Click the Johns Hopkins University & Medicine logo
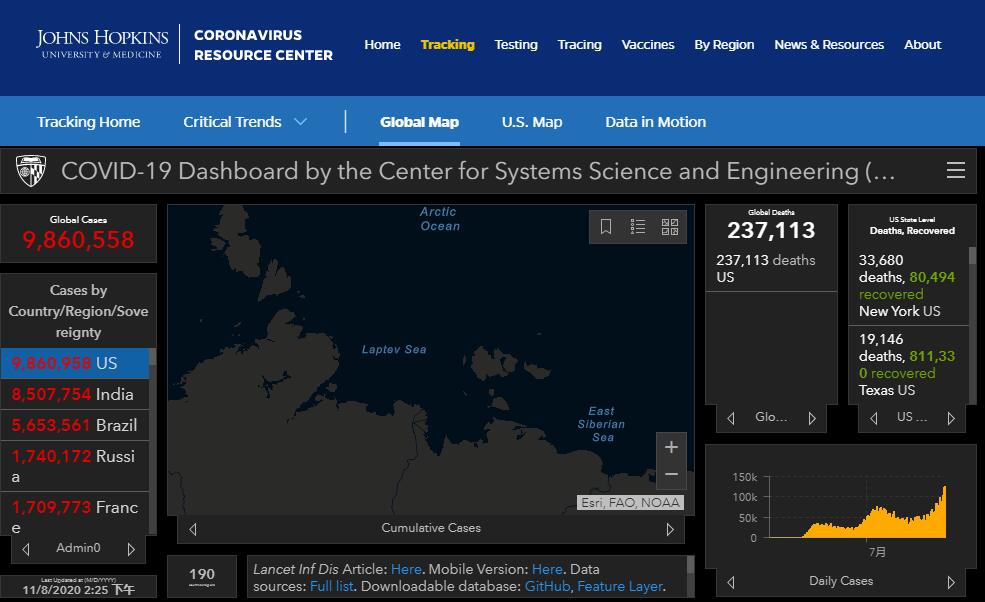This screenshot has width=985, height=602. (99, 44)
